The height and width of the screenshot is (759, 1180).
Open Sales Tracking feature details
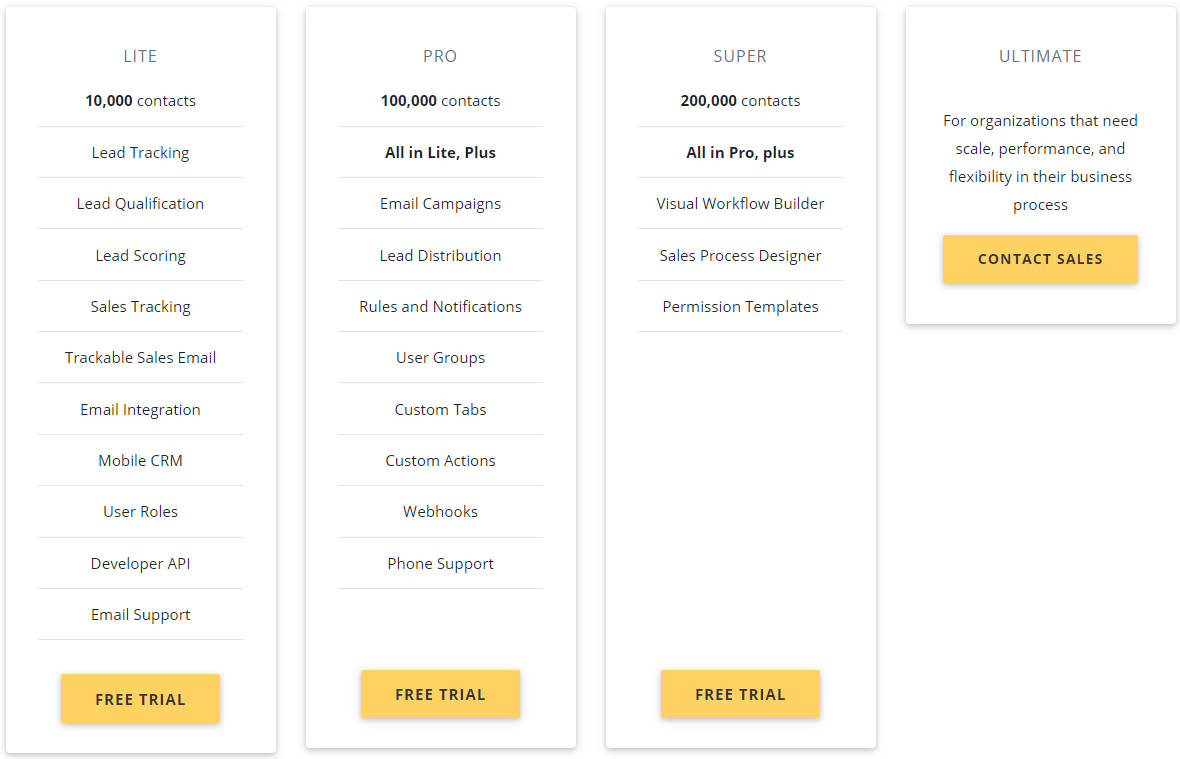click(140, 306)
